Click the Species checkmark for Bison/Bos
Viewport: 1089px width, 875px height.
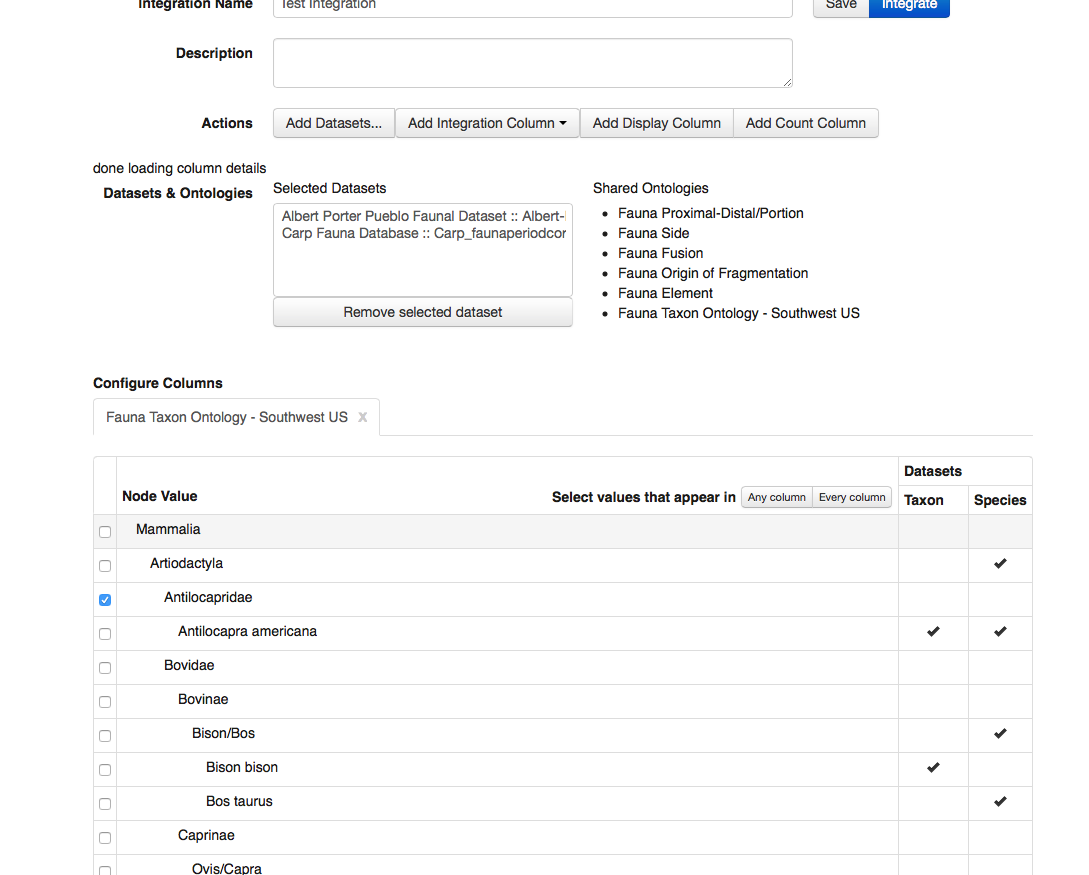1000,733
